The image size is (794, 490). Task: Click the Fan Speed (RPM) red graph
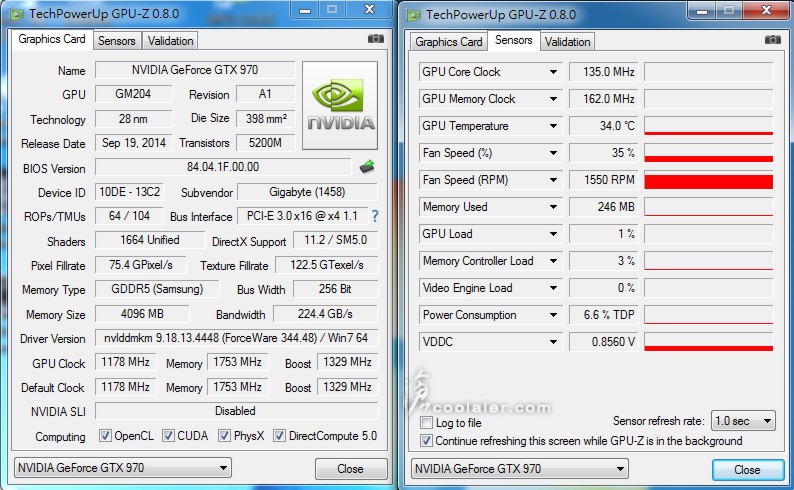tap(708, 180)
